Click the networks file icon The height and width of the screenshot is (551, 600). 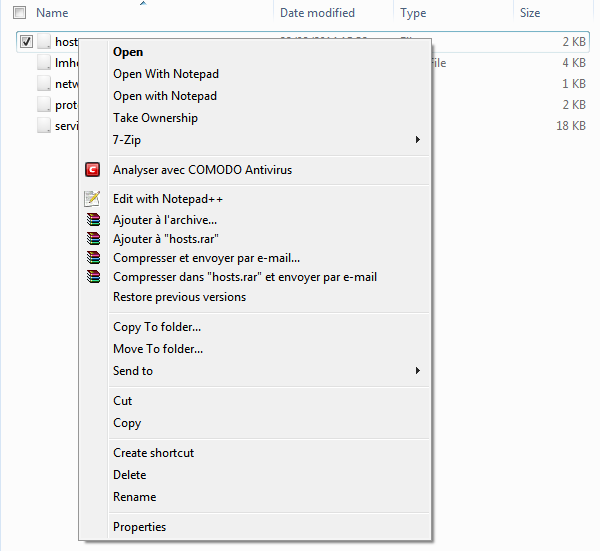(44, 83)
